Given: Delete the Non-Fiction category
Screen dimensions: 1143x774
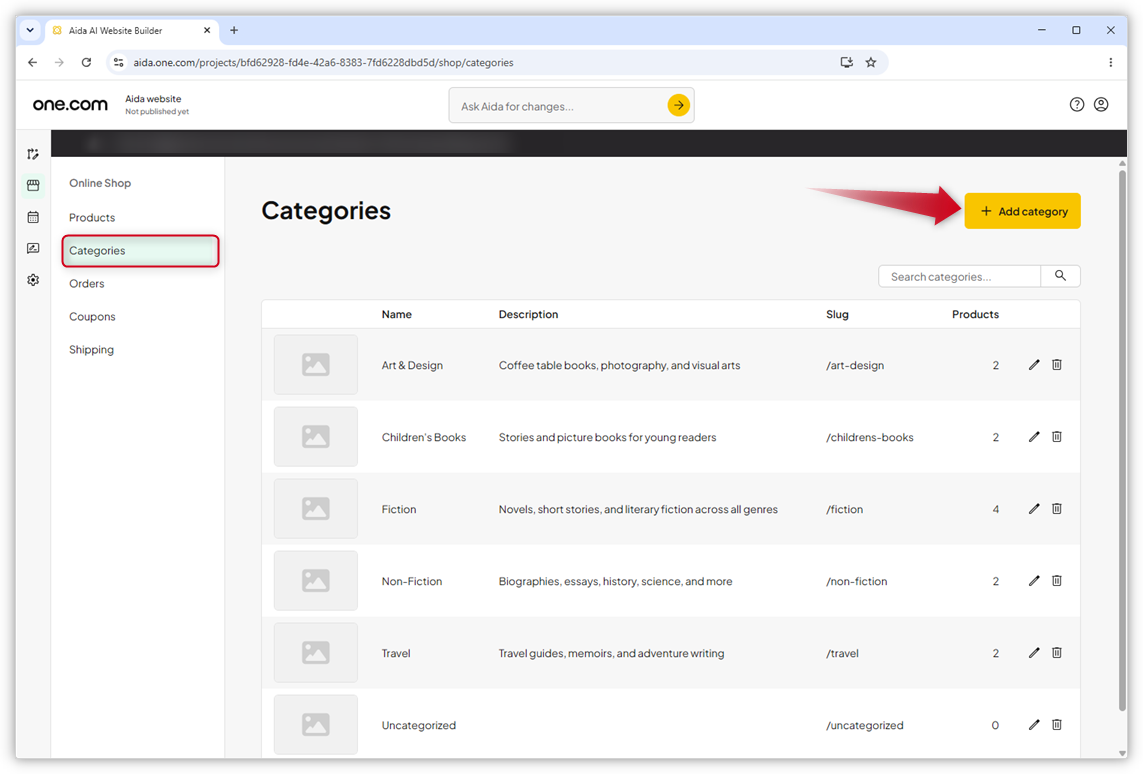Looking at the screenshot, I should click(x=1056, y=581).
